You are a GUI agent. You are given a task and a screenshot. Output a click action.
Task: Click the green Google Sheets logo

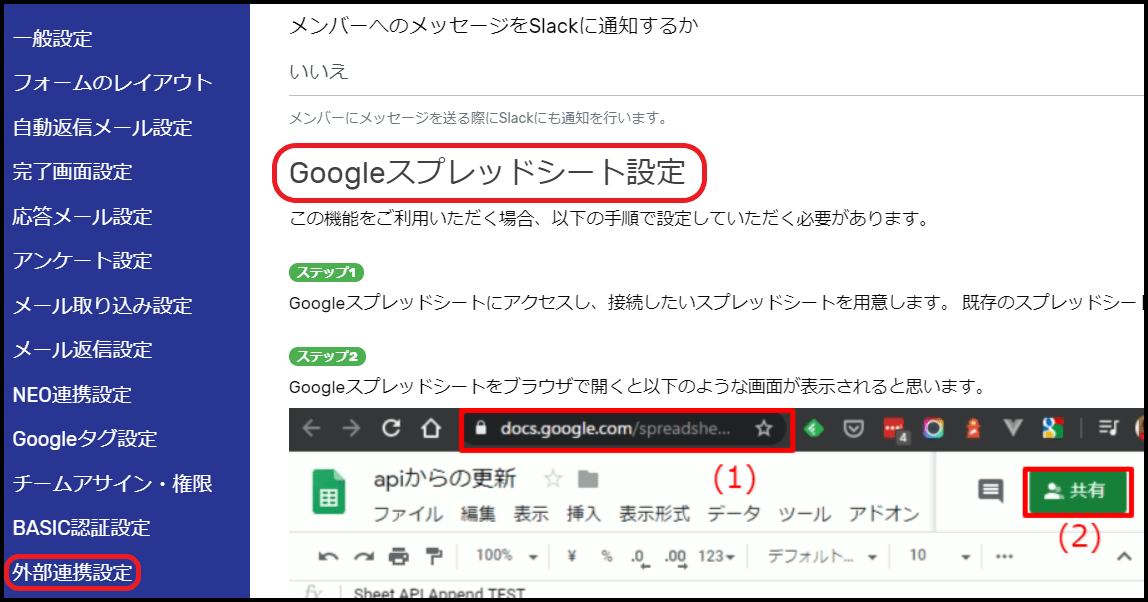329,491
